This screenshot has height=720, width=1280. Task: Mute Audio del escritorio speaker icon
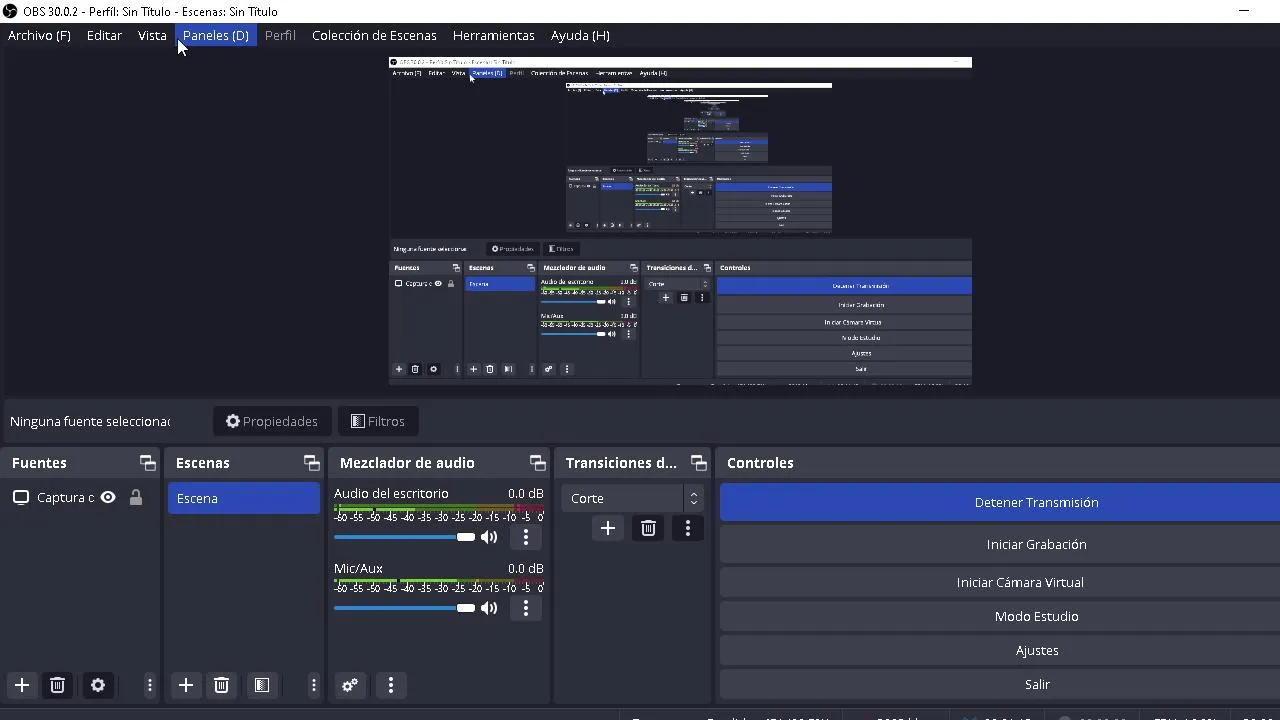tap(489, 537)
